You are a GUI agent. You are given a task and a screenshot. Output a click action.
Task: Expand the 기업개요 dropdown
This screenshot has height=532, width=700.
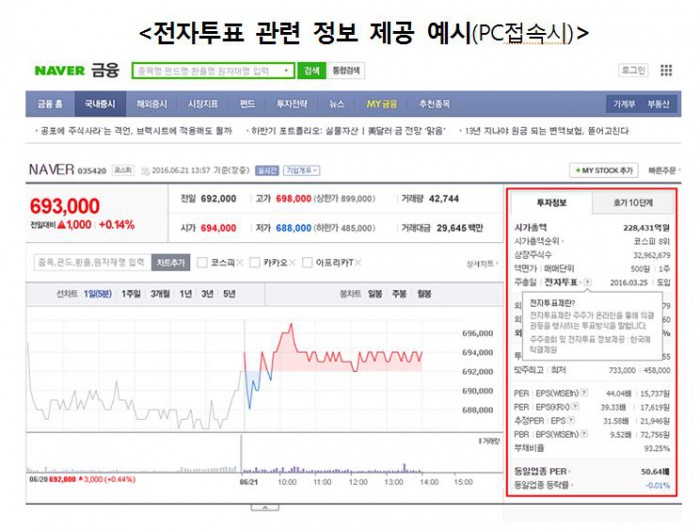[x=301, y=171]
